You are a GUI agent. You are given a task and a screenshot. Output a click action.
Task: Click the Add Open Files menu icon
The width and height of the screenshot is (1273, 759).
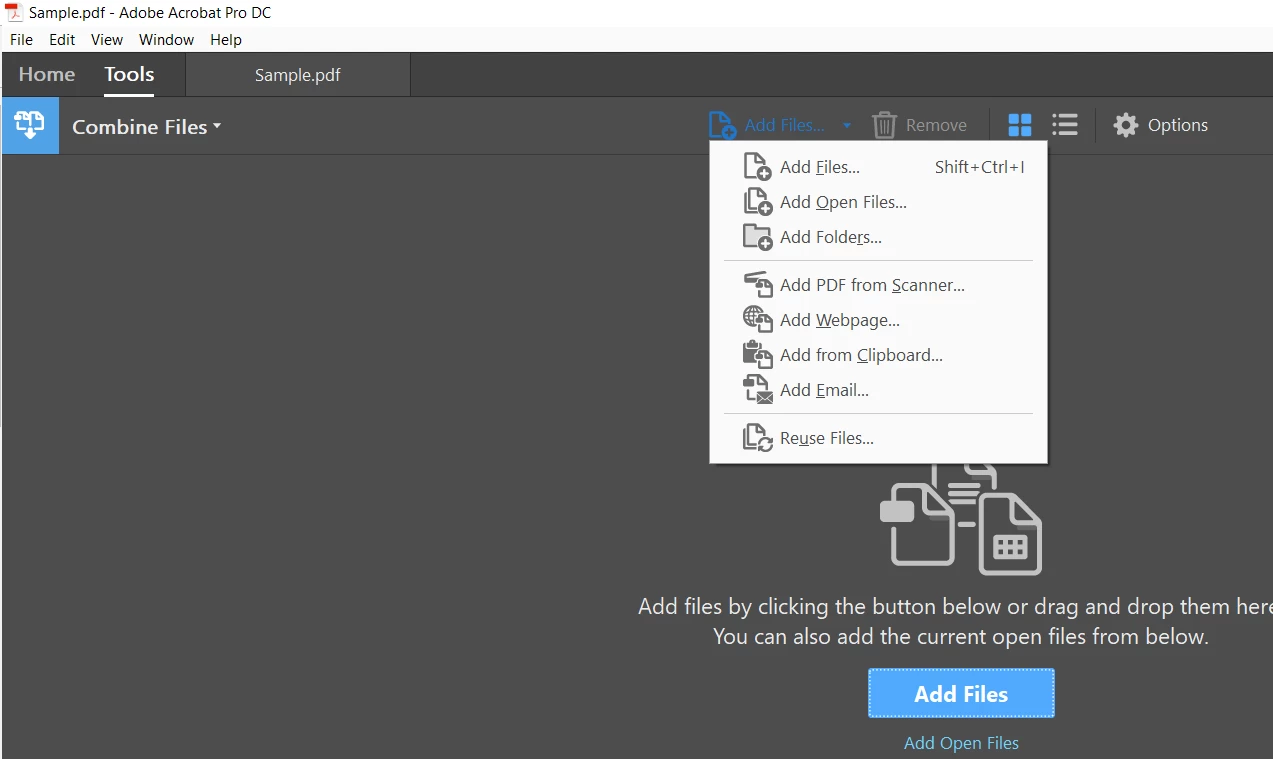point(757,202)
